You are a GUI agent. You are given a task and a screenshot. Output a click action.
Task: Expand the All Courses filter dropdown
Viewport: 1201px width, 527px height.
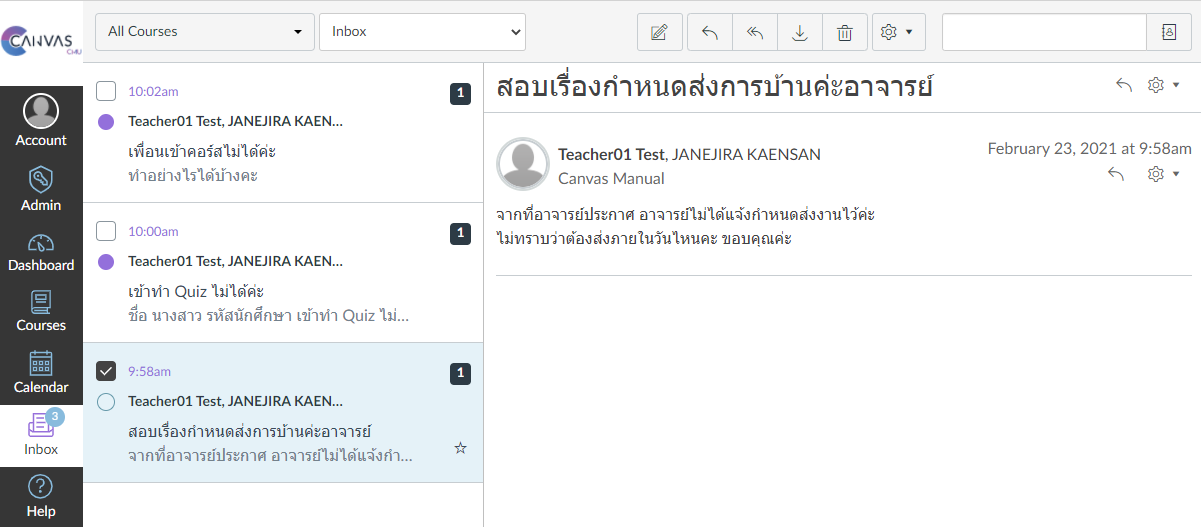(x=204, y=32)
